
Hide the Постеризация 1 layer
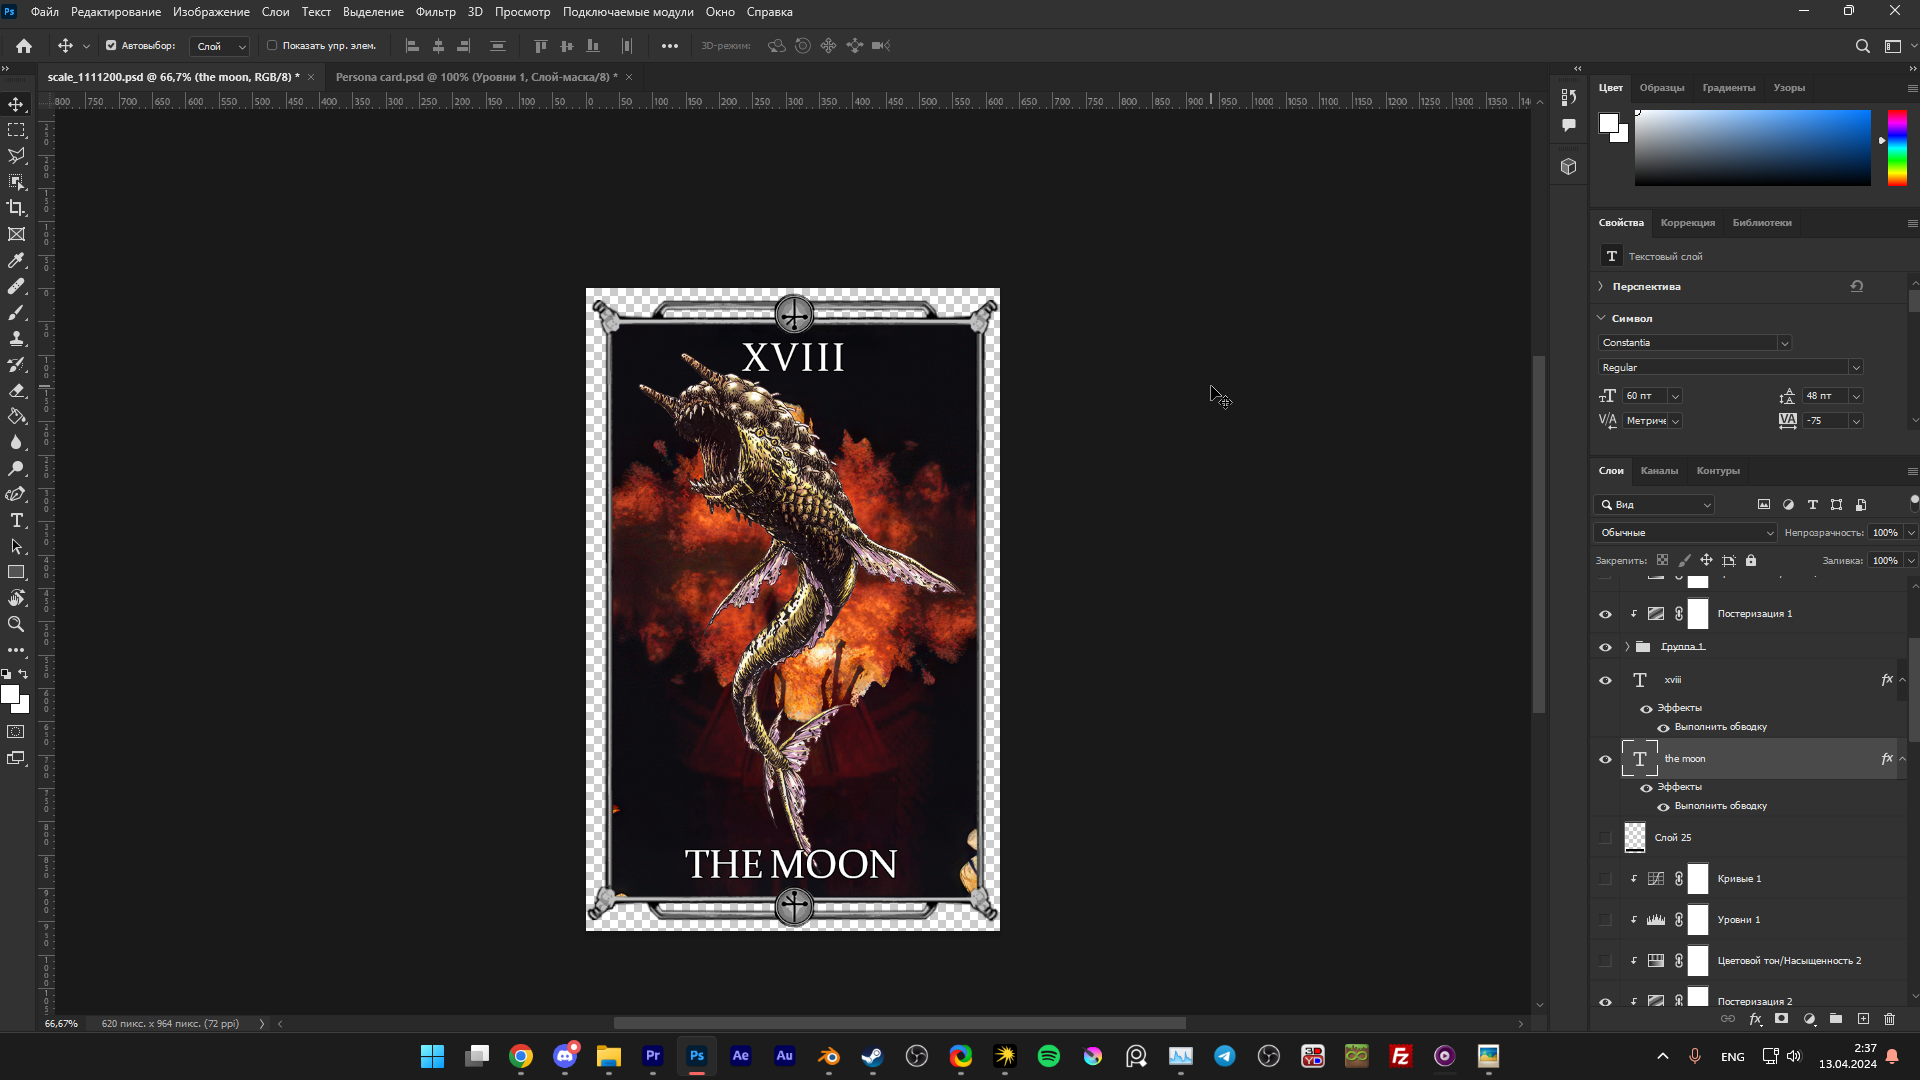pyautogui.click(x=1605, y=615)
